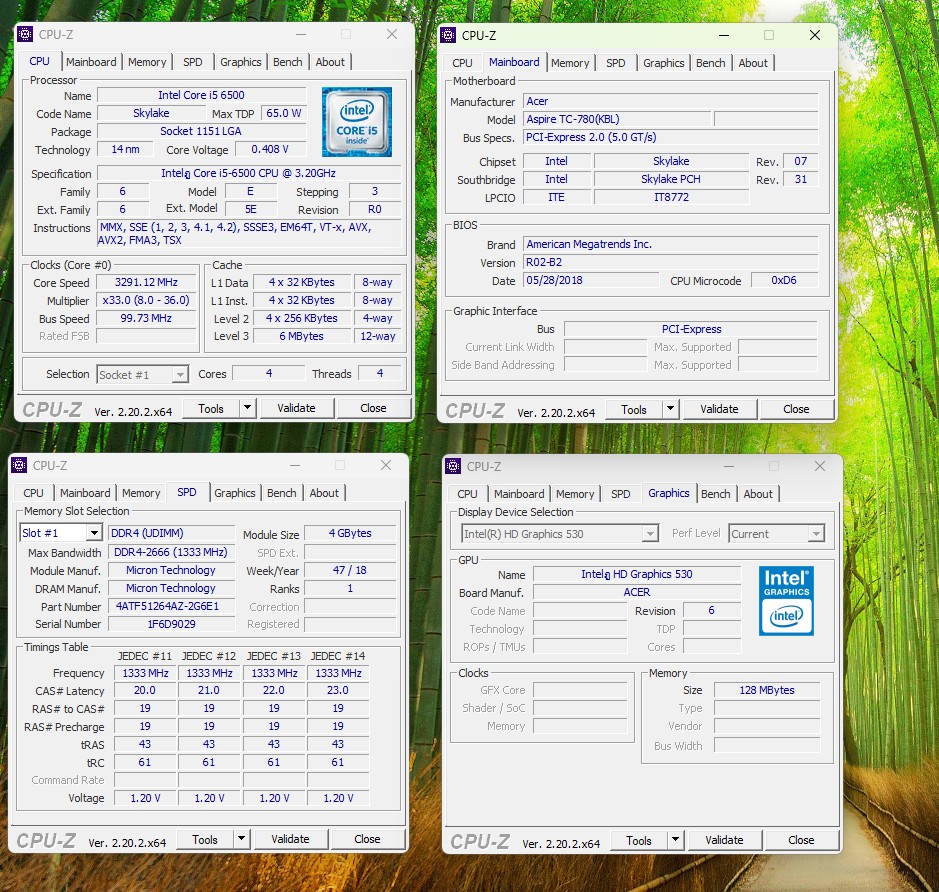Click LPCIO model field IT8772
Image resolution: width=939 pixels, height=892 pixels.
coord(671,197)
